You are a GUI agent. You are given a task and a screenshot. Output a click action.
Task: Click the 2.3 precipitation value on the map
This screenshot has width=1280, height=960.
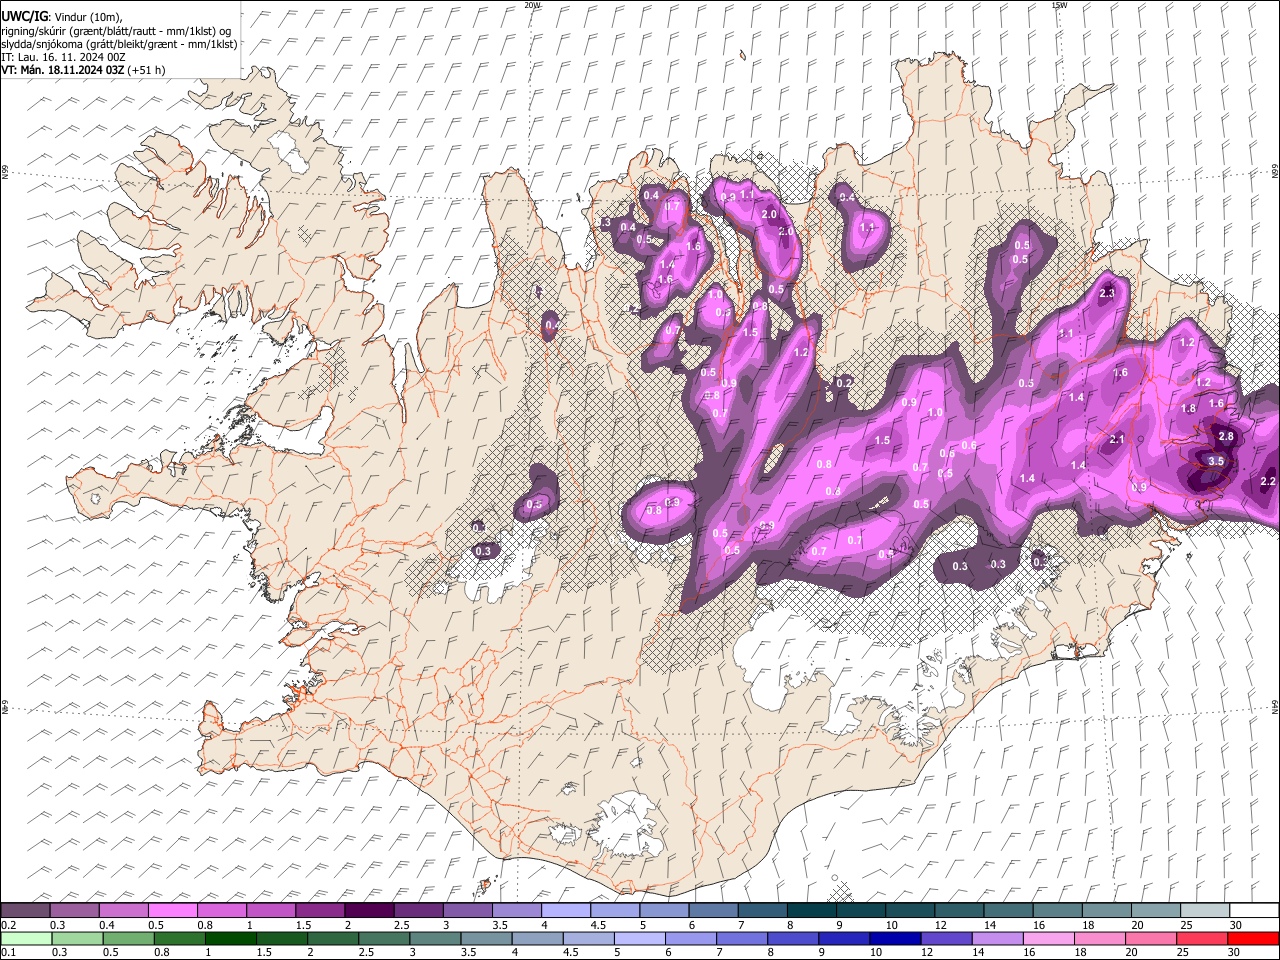coord(1107,294)
